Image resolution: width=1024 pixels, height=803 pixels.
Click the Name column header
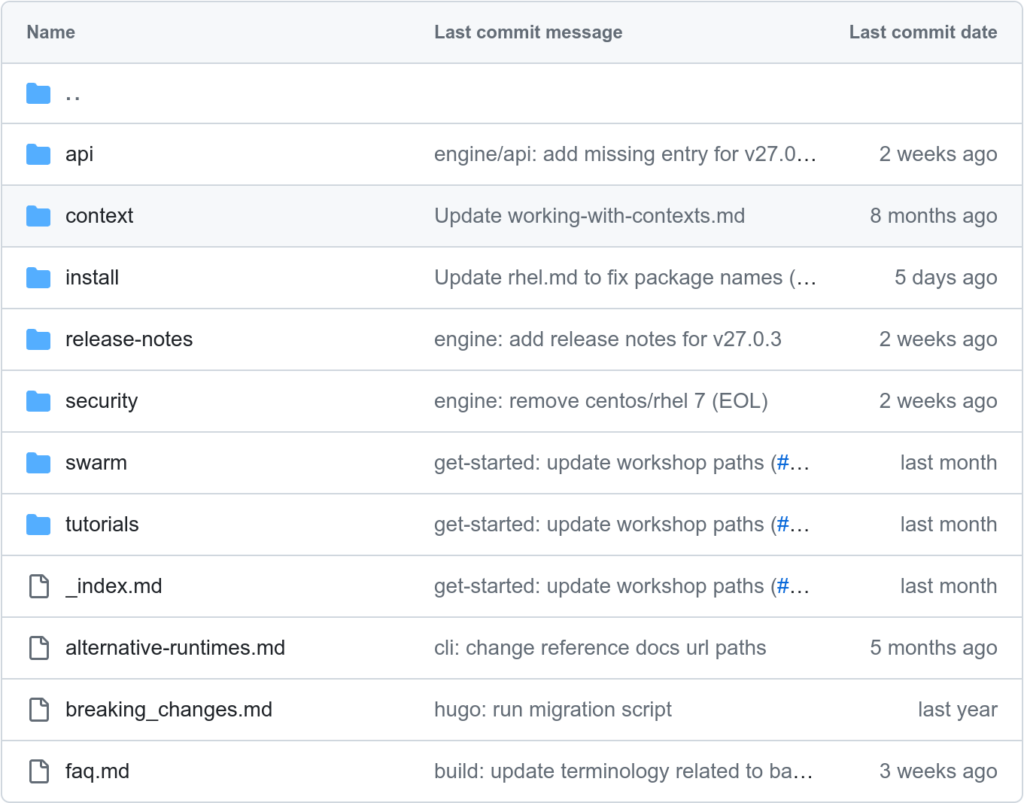click(50, 32)
